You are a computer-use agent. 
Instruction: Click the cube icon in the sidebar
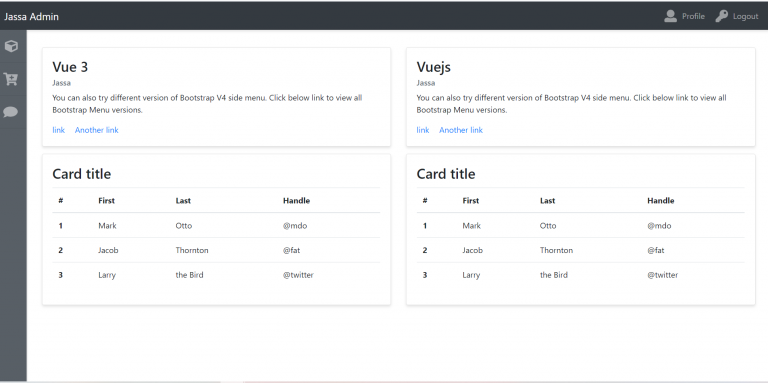(x=11, y=46)
